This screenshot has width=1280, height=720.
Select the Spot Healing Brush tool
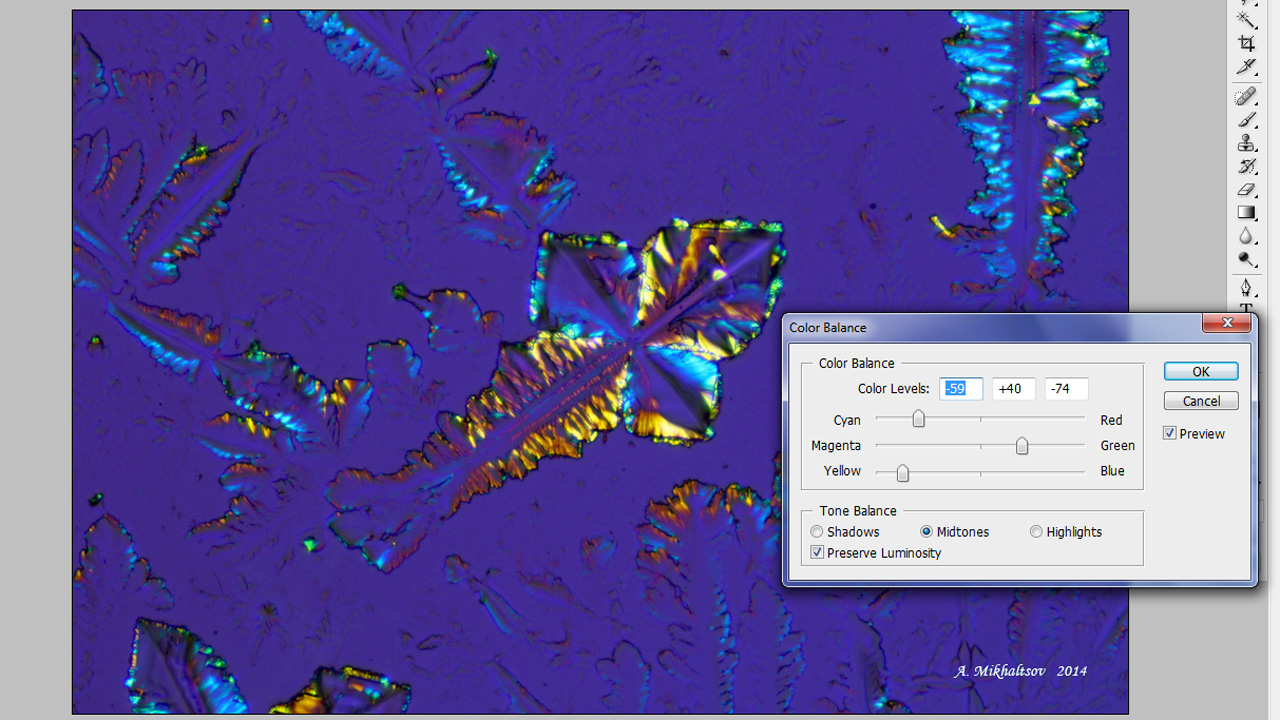(x=1246, y=97)
